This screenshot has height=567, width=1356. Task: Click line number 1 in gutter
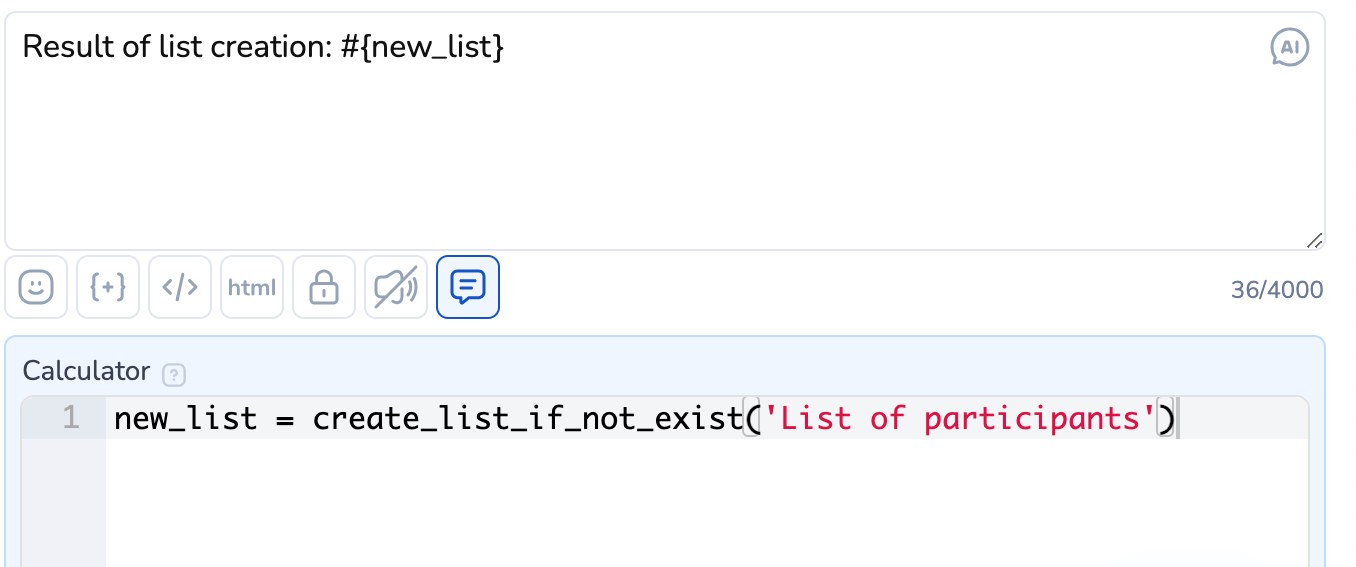coord(70,418)
